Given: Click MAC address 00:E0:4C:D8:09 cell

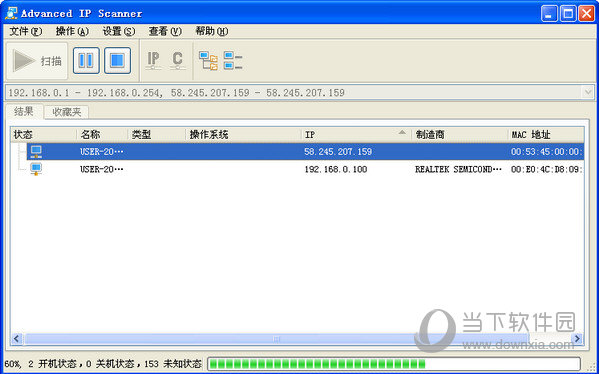Looking at the screenshot, I should tap(547, 169).
